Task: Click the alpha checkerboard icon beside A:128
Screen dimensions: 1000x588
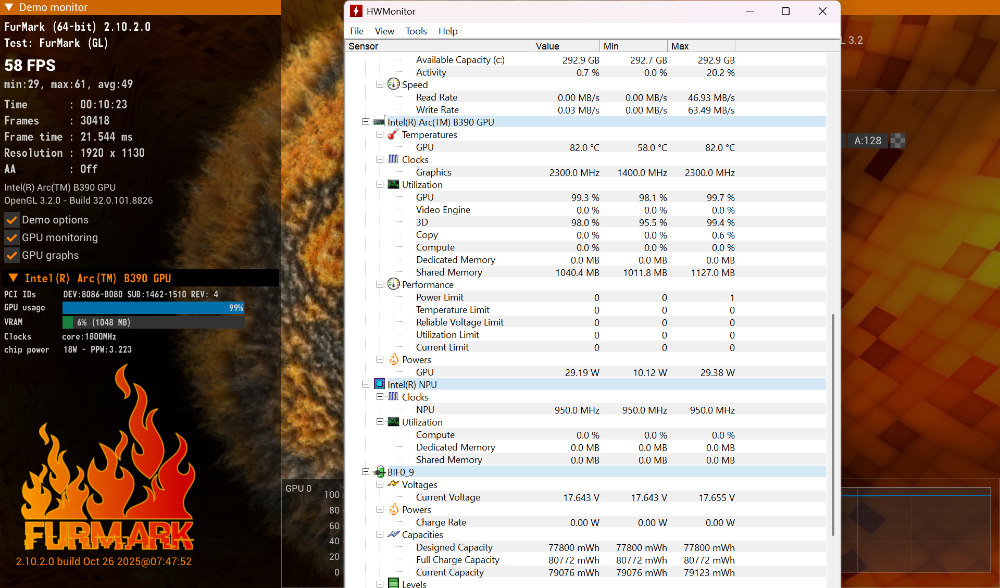Action: (897, 140)
